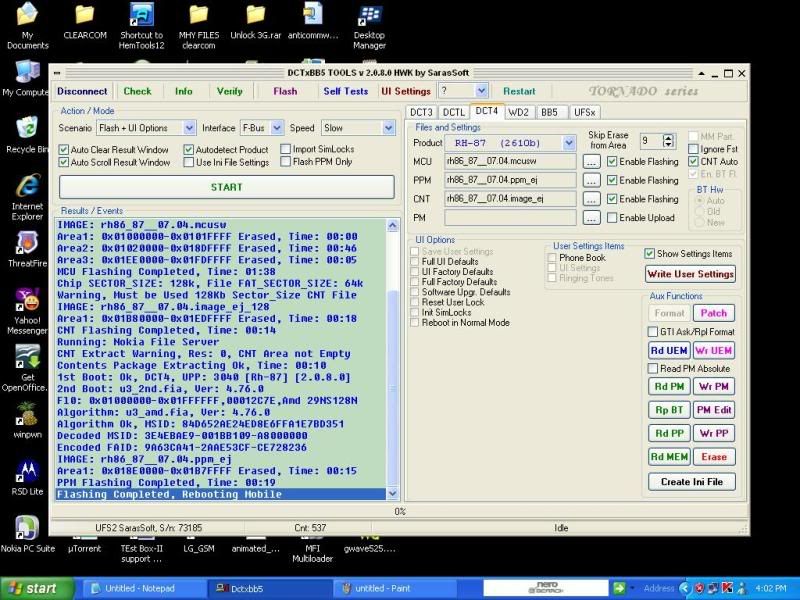Click Verify in the top toolbar

coord(230,91)
